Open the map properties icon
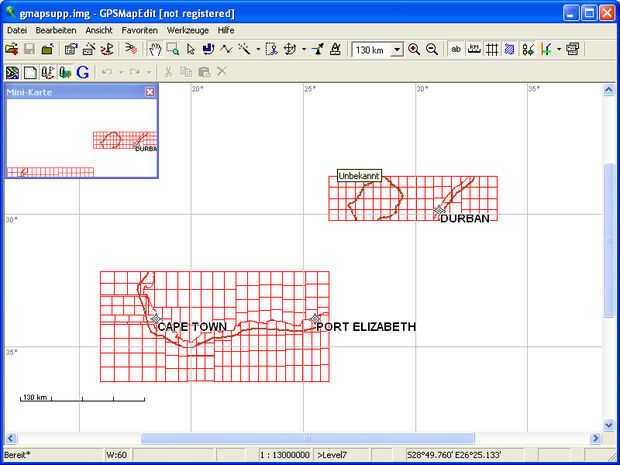This screenshot has height=465, width=620. tap(71, 49)
